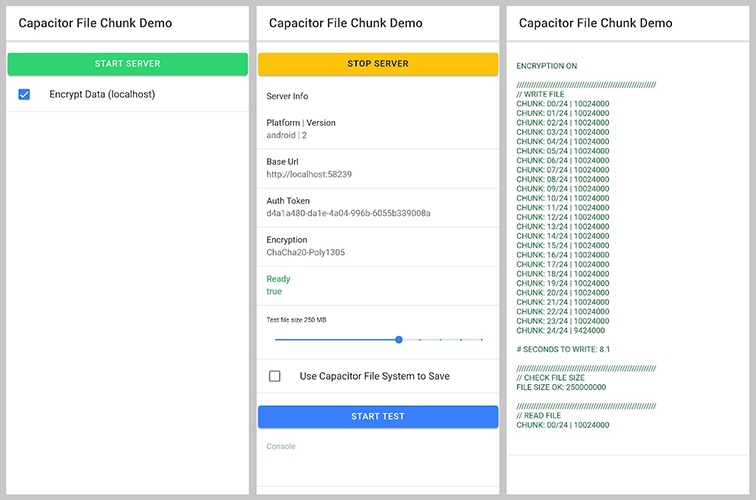The width and height of the screenshot is (756, 500).
Task: Enable Use Capacitor File System to Save
Action: pos(275,376)
